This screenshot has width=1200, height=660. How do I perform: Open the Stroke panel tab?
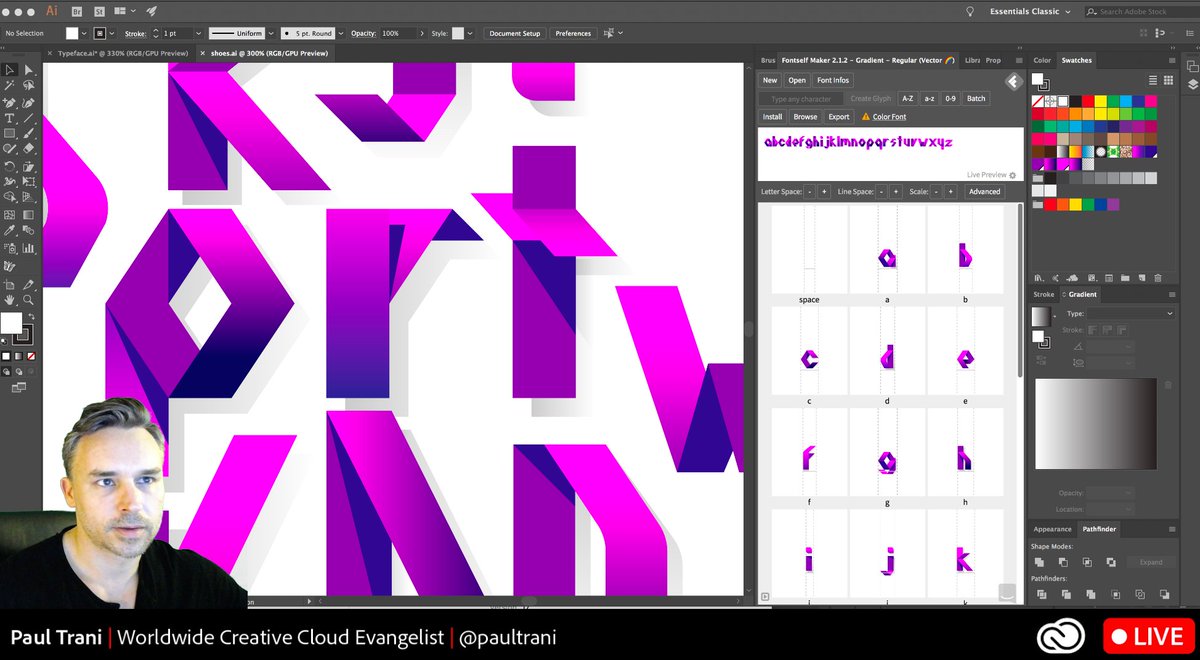(1044, 294)
